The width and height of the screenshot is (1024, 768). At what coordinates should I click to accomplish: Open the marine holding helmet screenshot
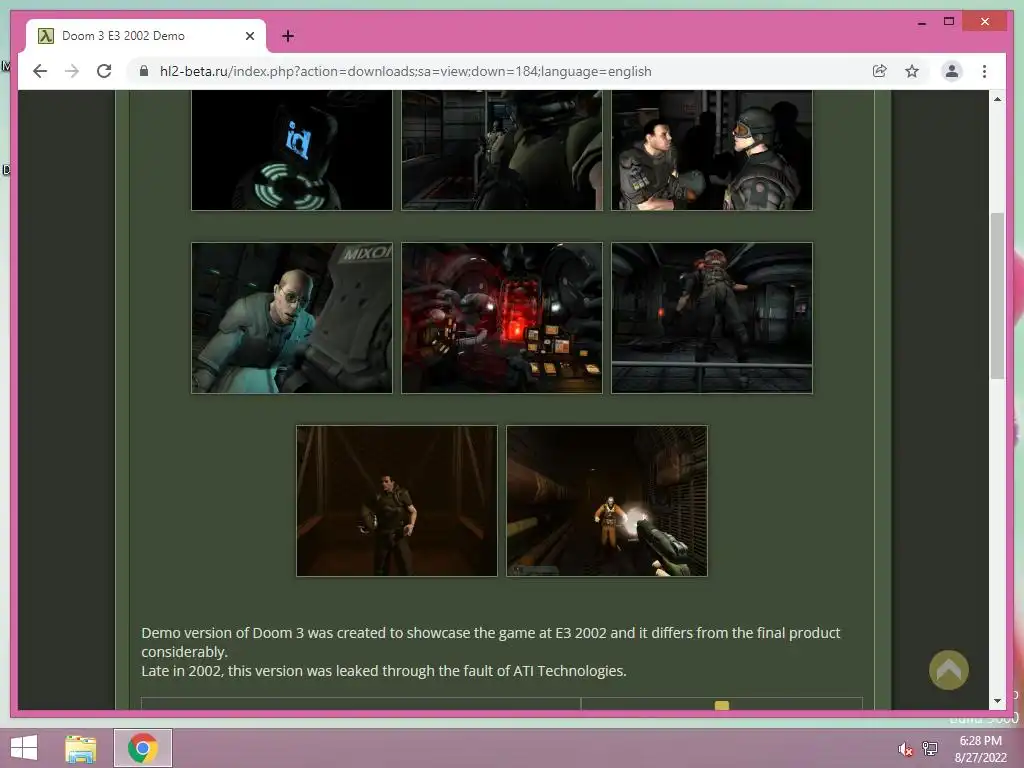click(x=397, y=501)
